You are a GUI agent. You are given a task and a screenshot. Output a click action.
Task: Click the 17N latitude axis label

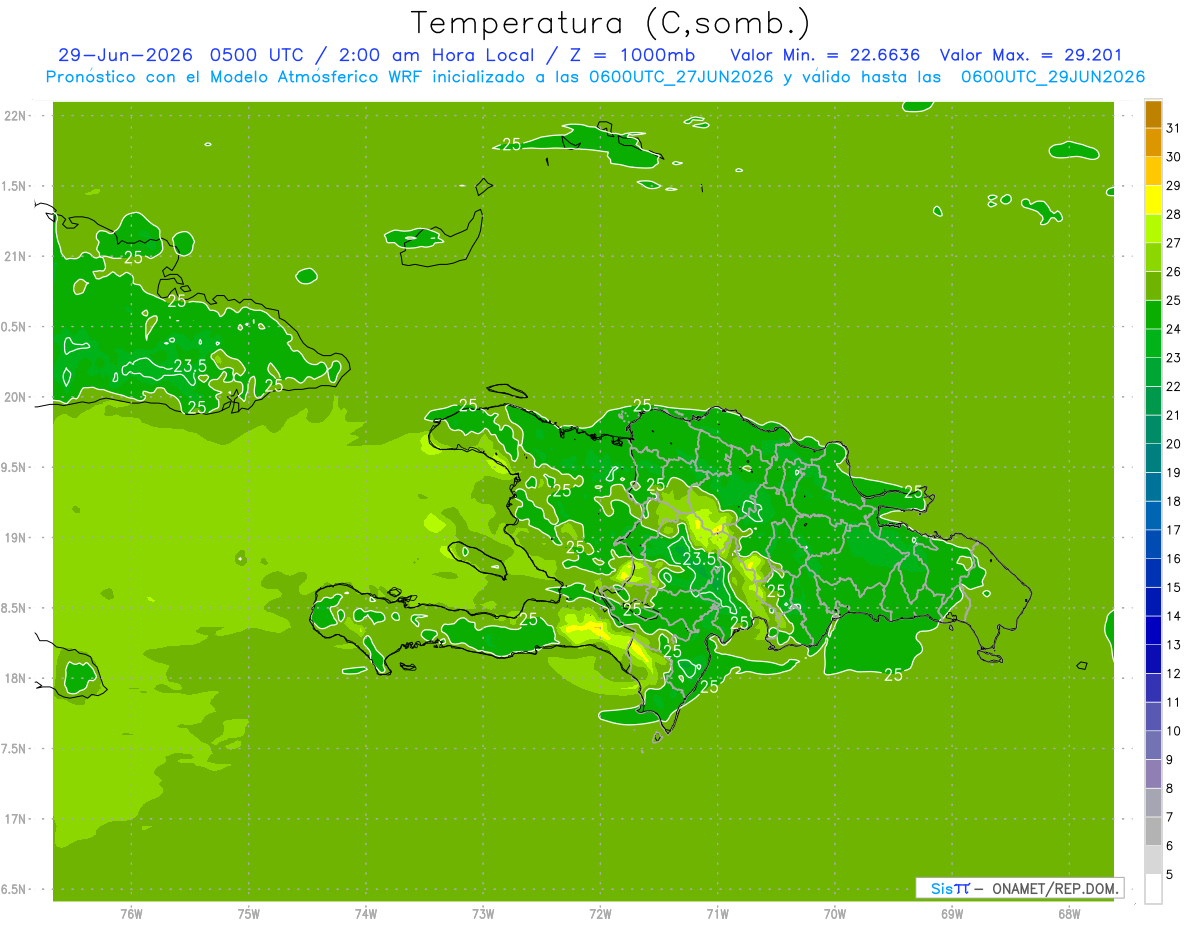[16, 819]
